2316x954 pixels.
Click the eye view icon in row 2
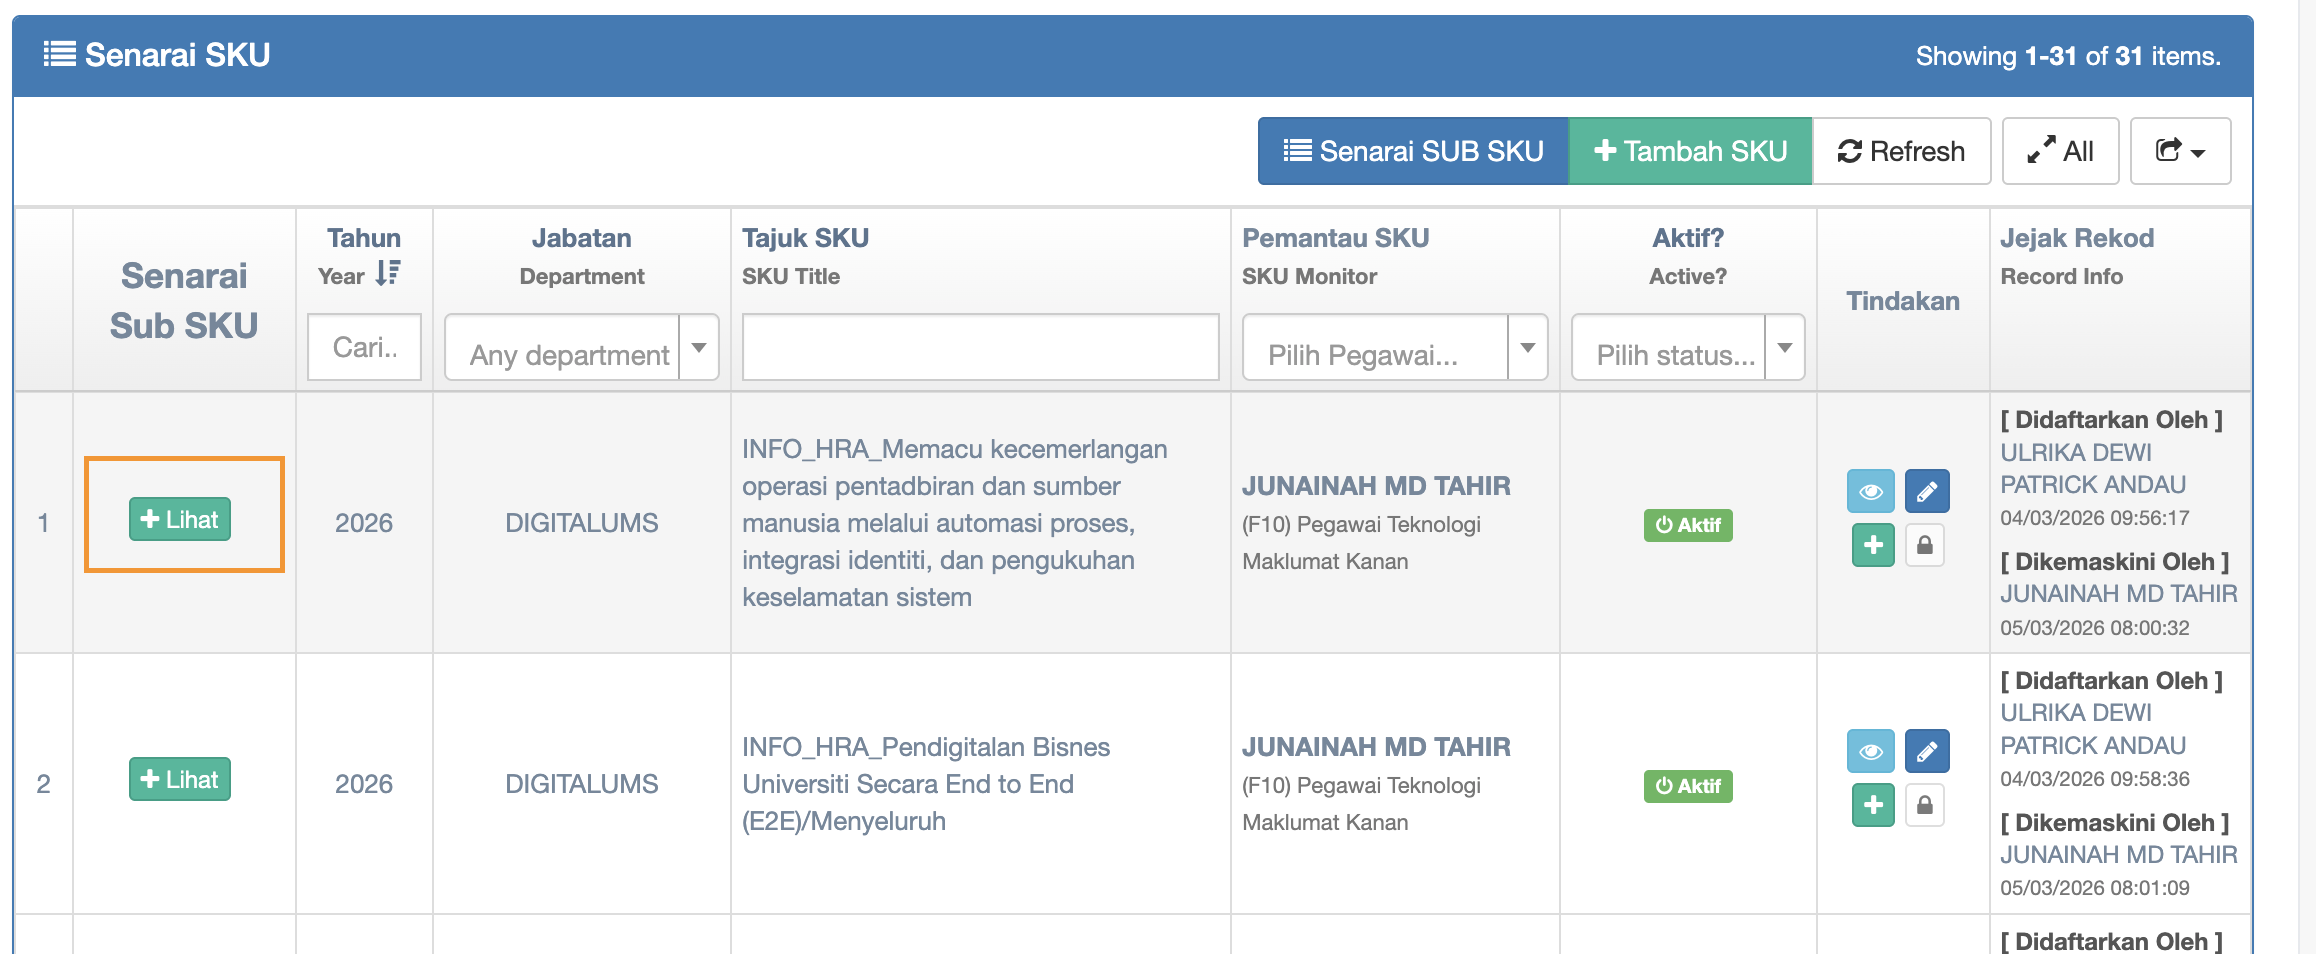coord(1870,751)
